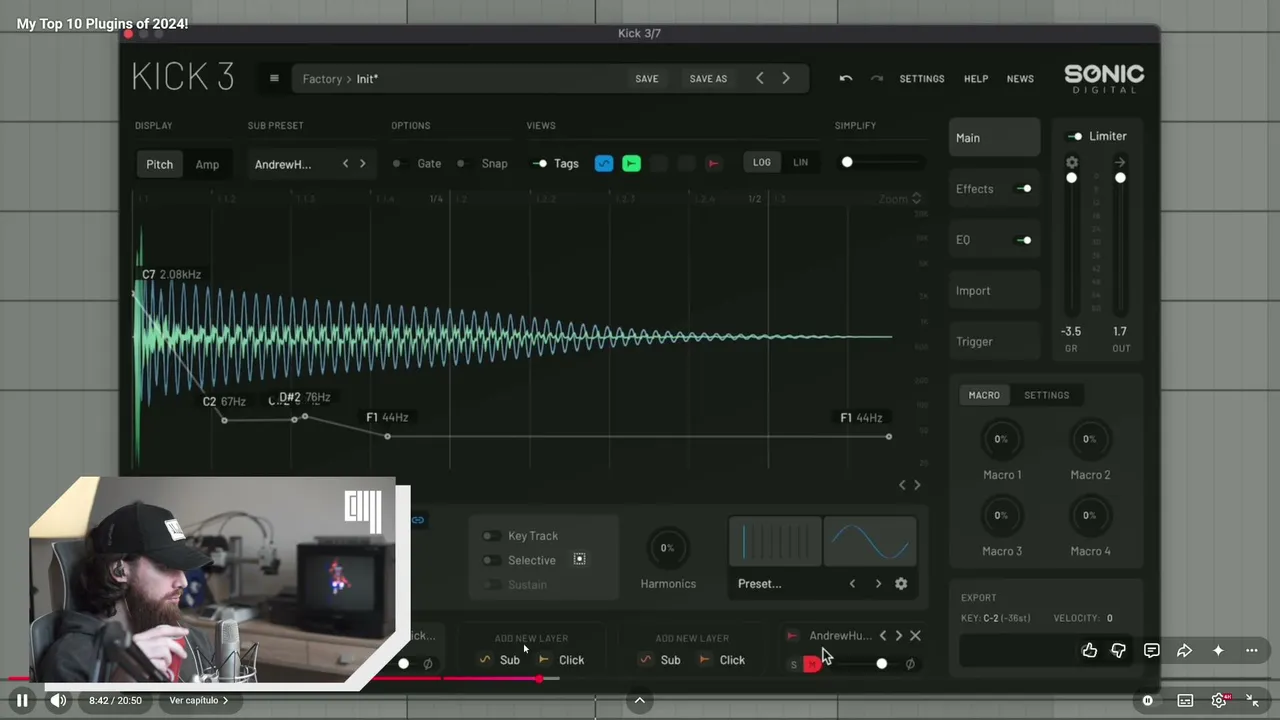The image size is (1280, 720).
Task: Share the video with the arrow icon
Action: point(1184,651)
